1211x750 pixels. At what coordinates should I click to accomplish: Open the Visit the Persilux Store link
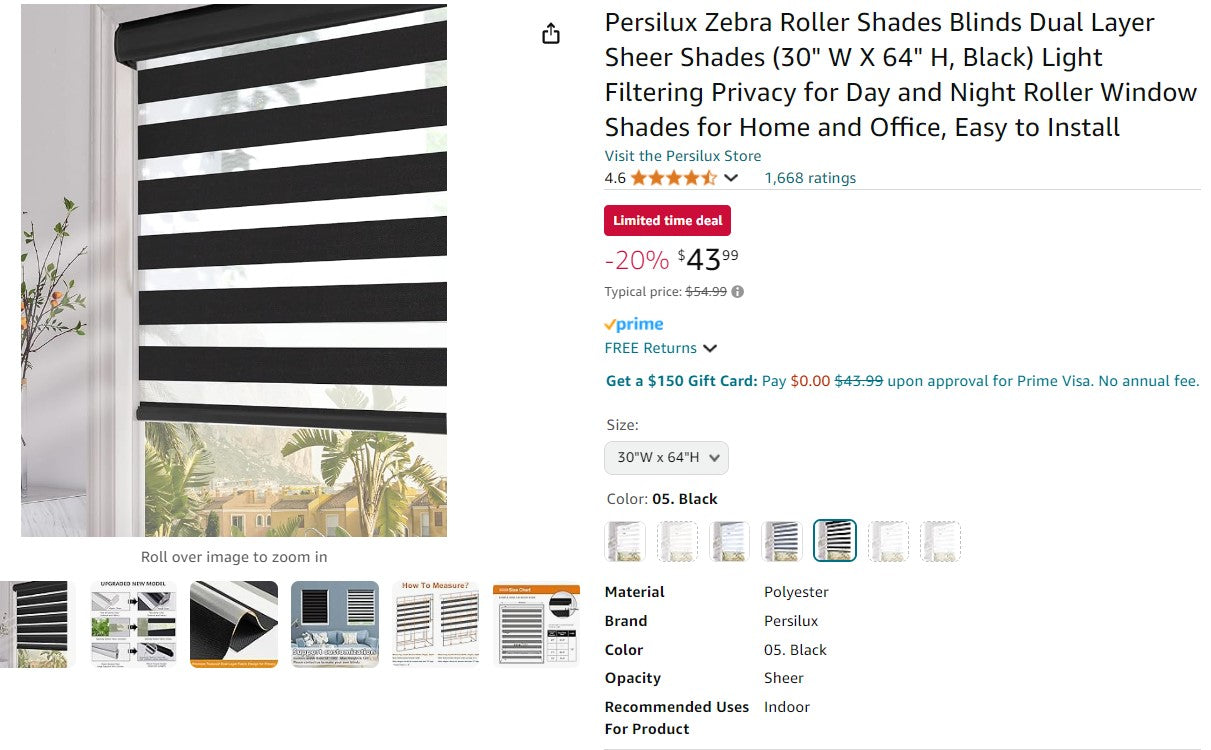(x=681, y=156)
